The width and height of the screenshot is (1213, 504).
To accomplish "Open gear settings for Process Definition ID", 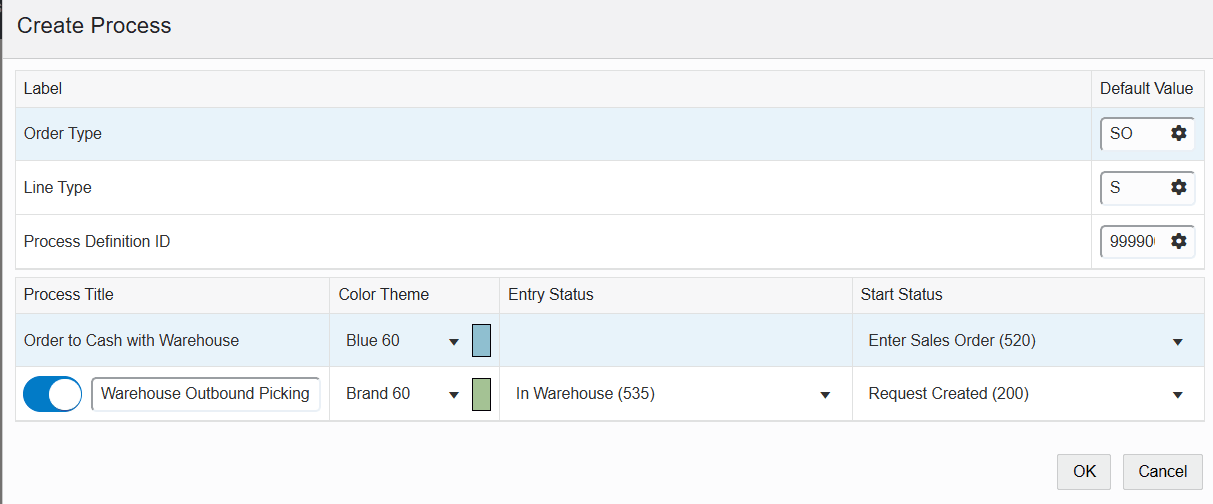I will click(1178, 241).
